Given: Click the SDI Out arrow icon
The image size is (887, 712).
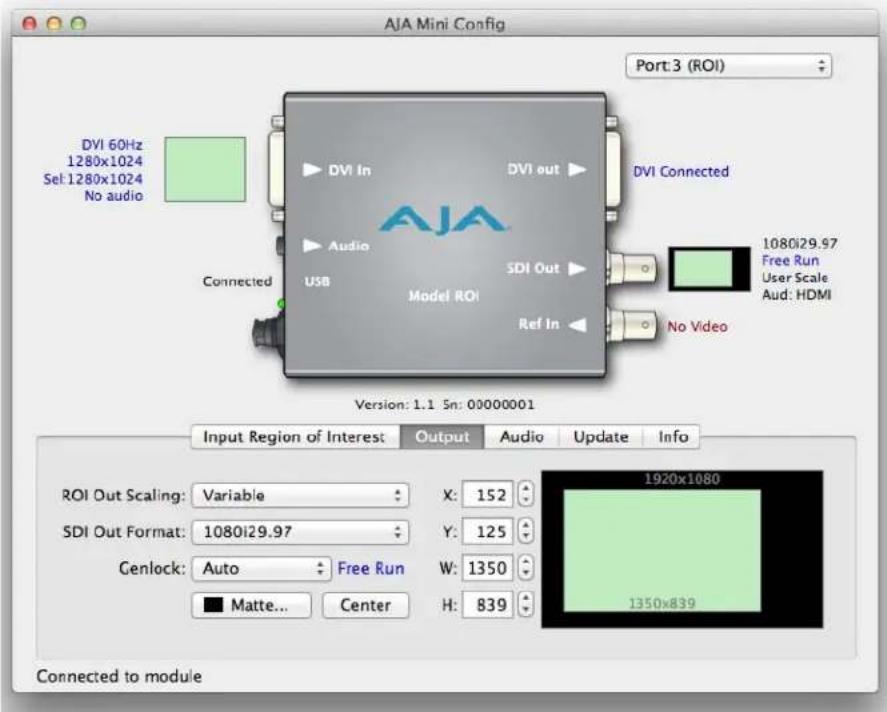Looking at the screenshot, I should (x=577, y=268).
